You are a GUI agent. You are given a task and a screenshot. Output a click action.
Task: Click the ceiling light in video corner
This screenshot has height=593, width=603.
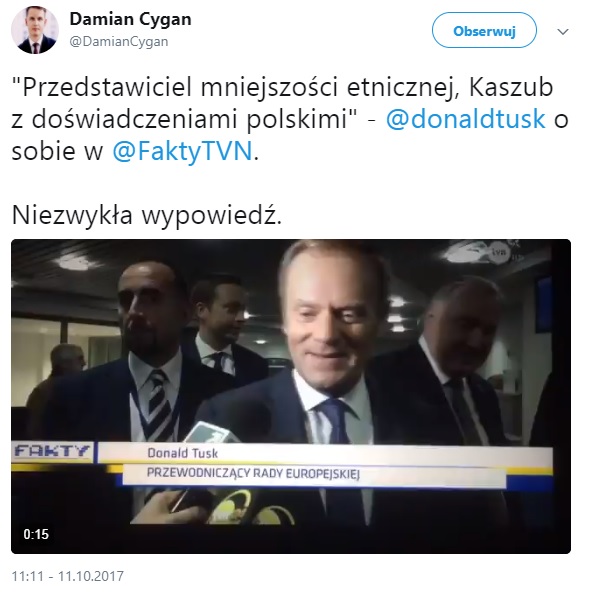coord(74,263)
